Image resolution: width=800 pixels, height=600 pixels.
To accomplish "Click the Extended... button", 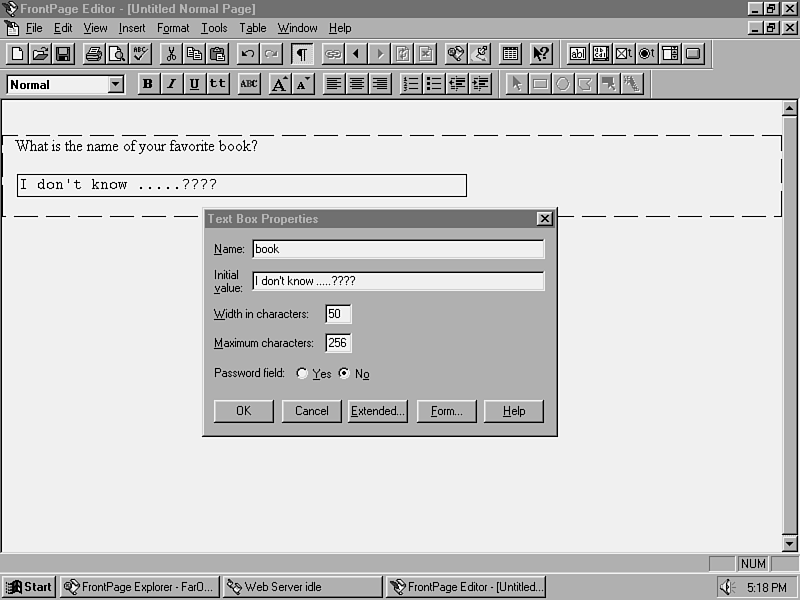I will [x=377, y=411].
